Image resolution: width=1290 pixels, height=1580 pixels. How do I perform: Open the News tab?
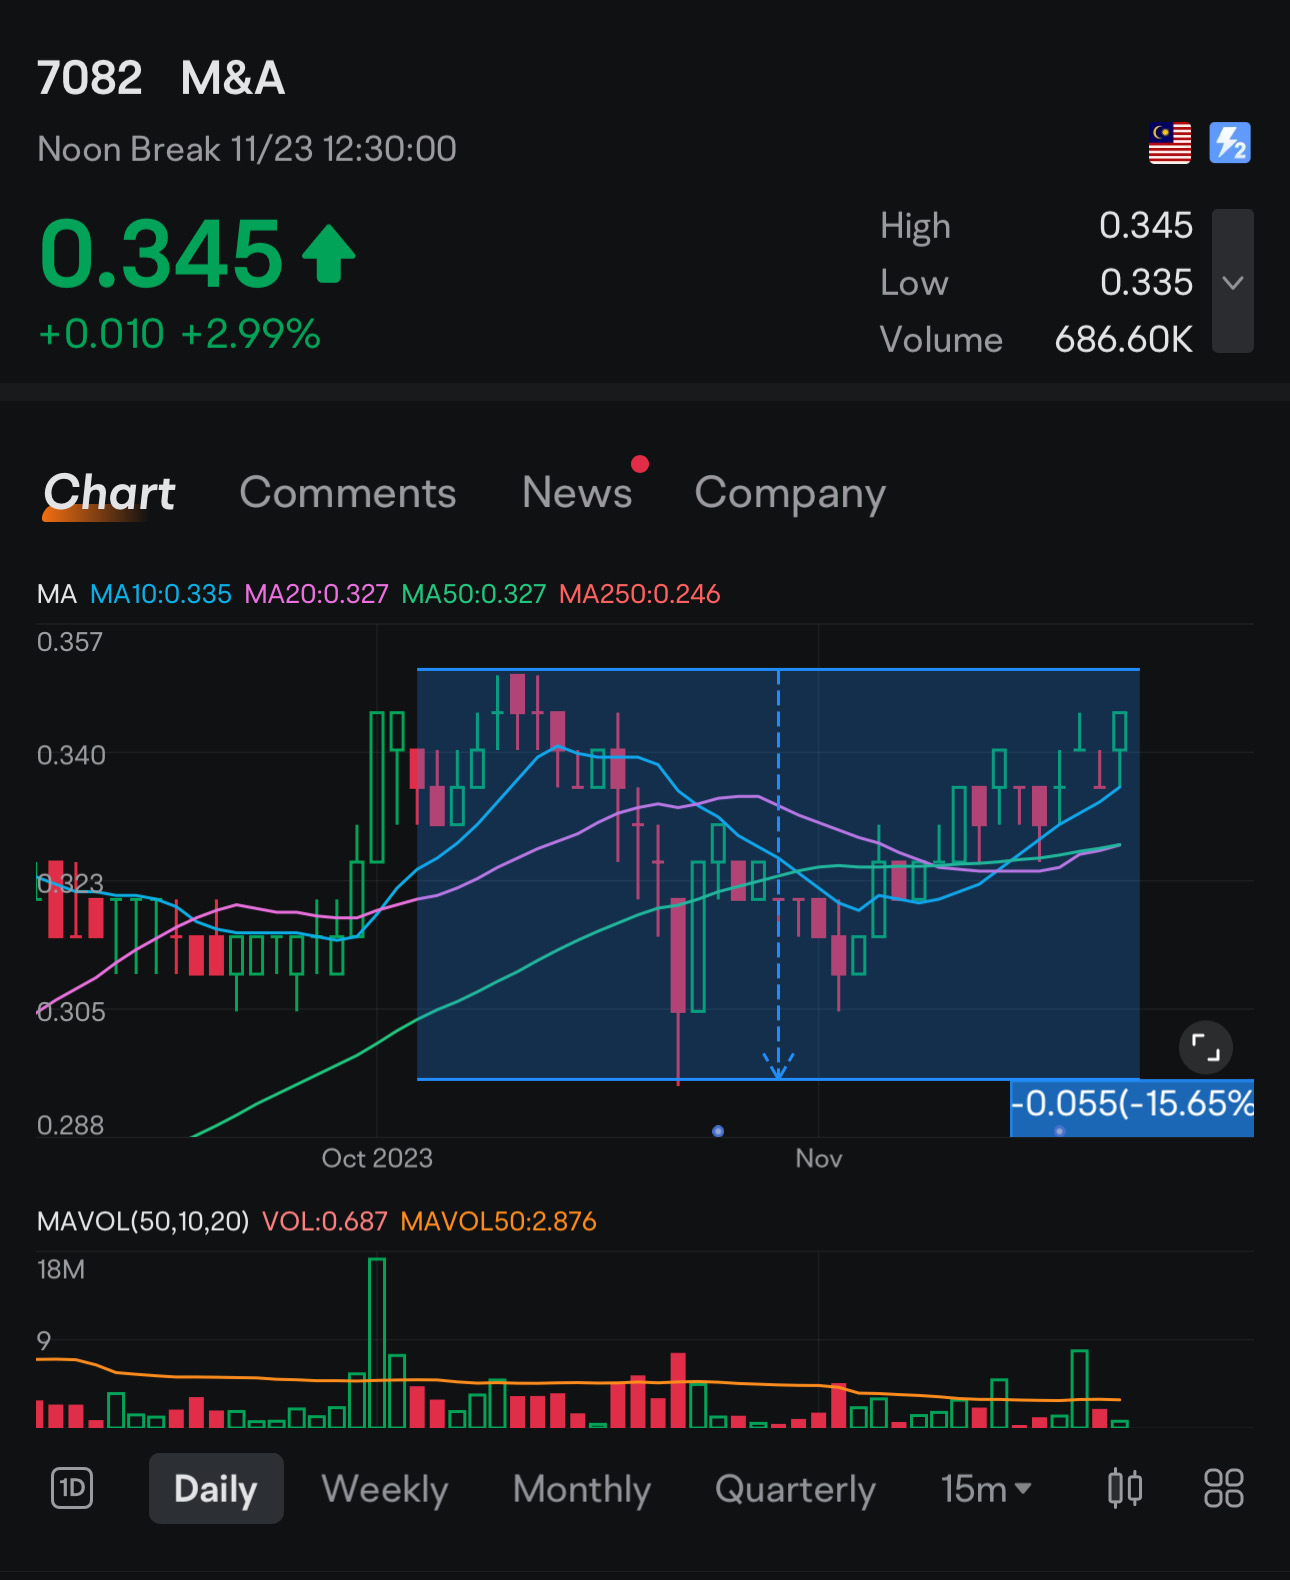[x=577, y=493]
